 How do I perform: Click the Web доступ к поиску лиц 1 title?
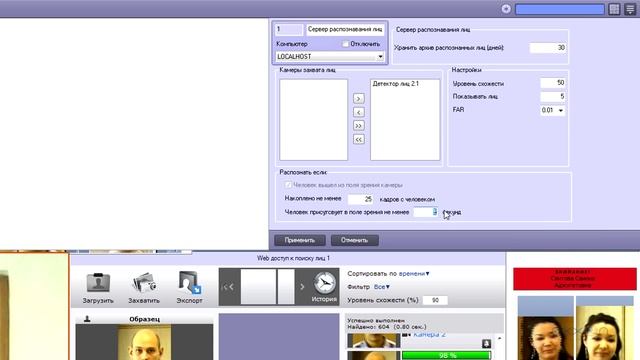tap(293, 258)
